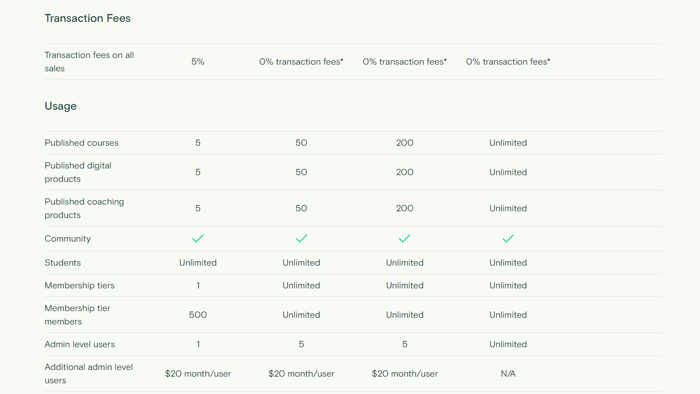
Task: Click the third Community row checkmark
Action: pyautogui.click(x=404, y=239)
